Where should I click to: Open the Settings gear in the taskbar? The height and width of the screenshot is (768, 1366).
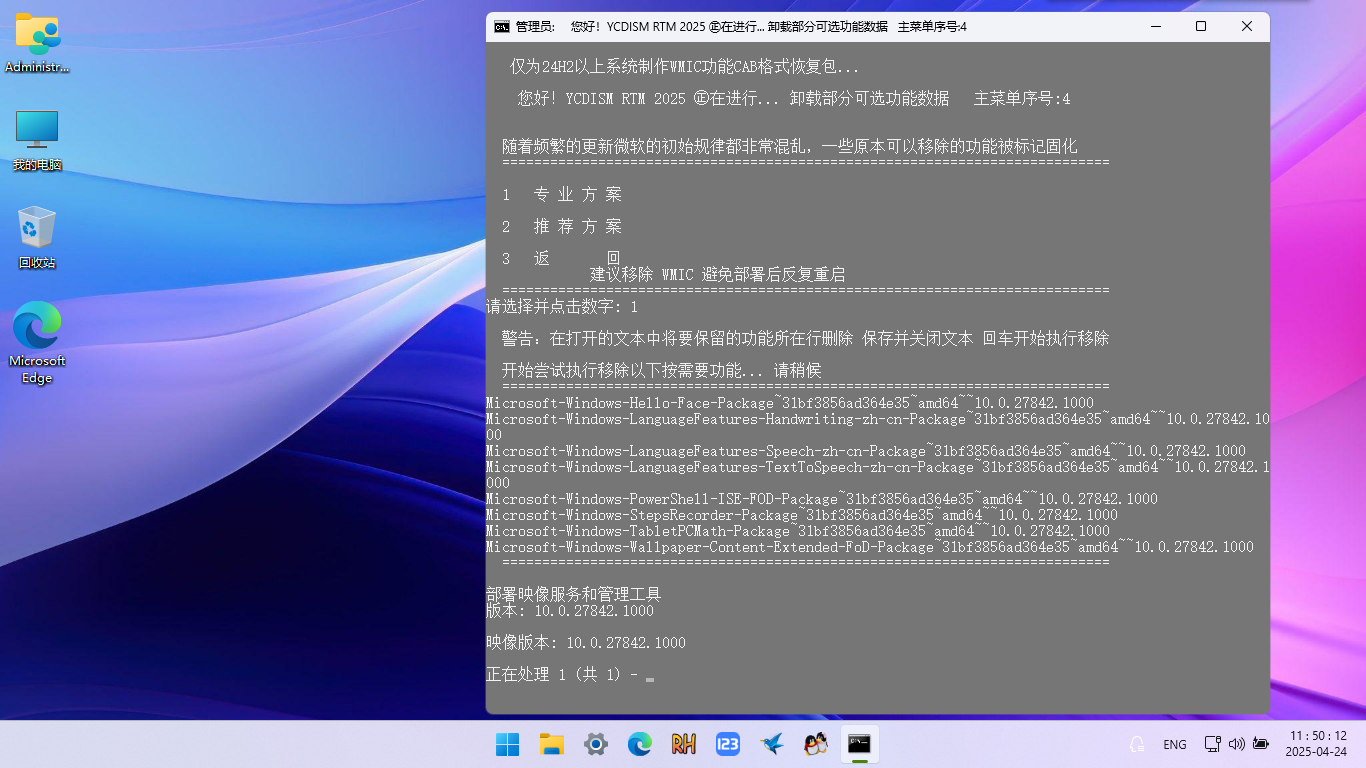pyautogui.click(x=596, y=744)
